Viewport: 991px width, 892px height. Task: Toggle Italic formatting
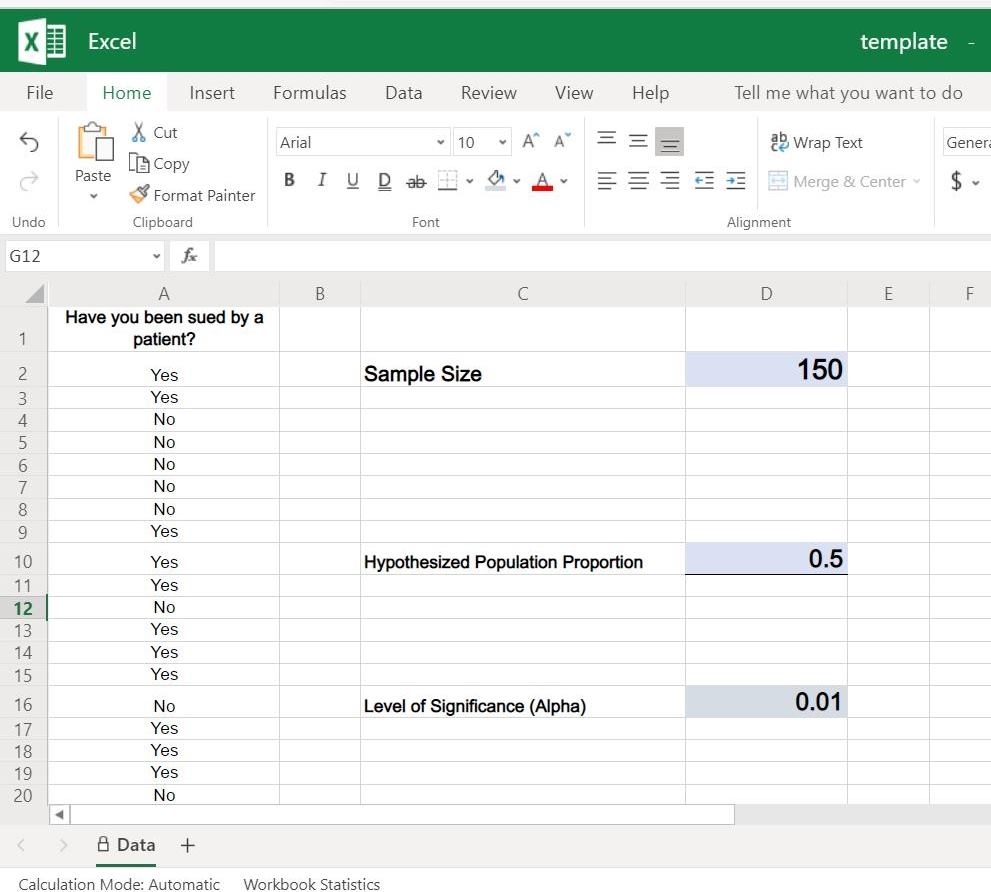coord(321,181)
